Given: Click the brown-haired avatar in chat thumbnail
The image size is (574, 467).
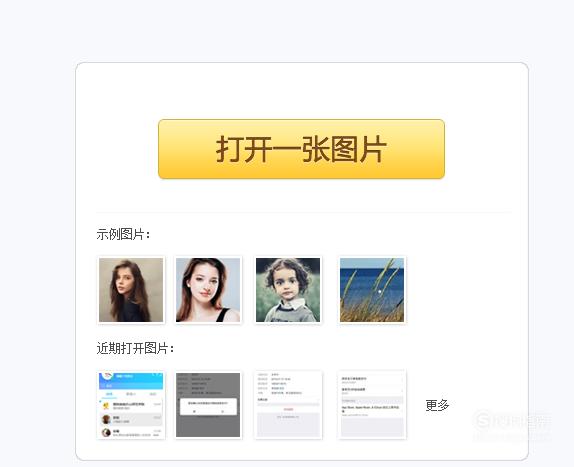Looking at the screenshot, I should click(106, 419).
